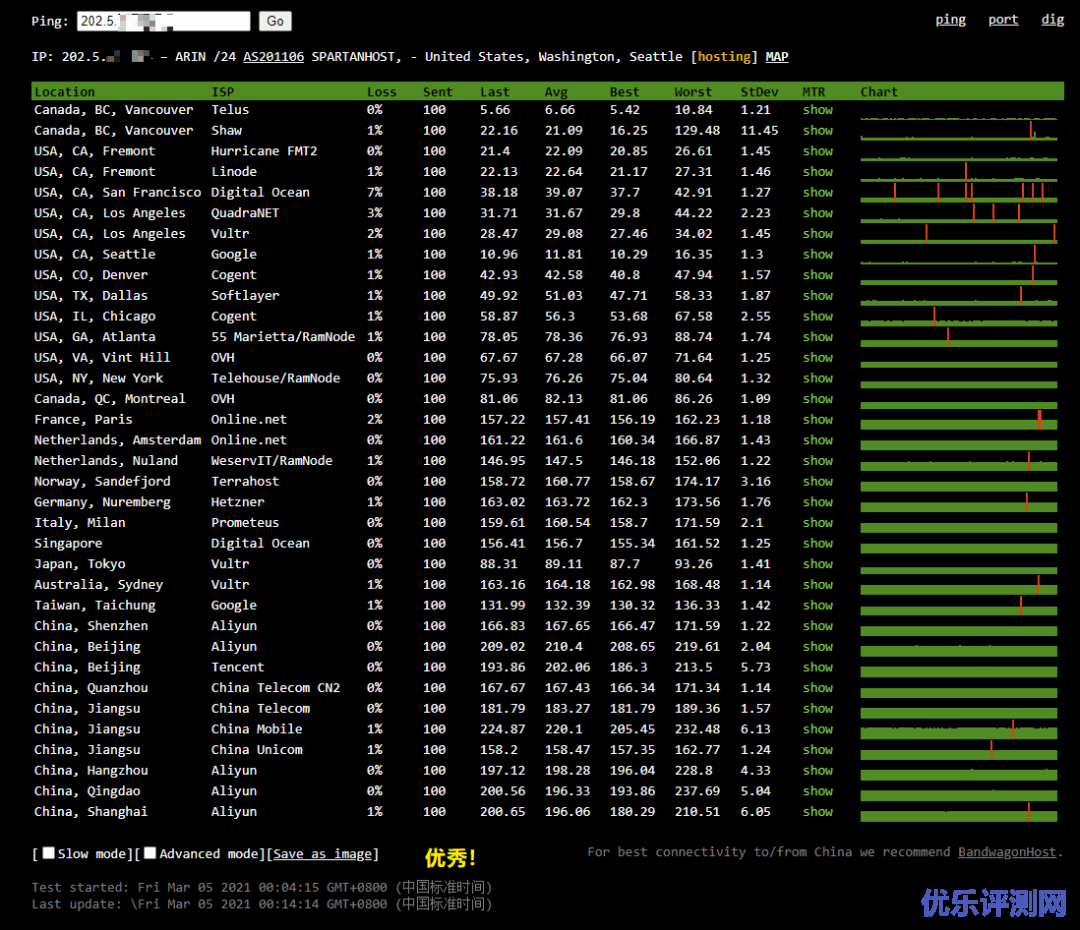Show MTR for the Telus Vancouver row
The image size is (1080, 930).
818,110
